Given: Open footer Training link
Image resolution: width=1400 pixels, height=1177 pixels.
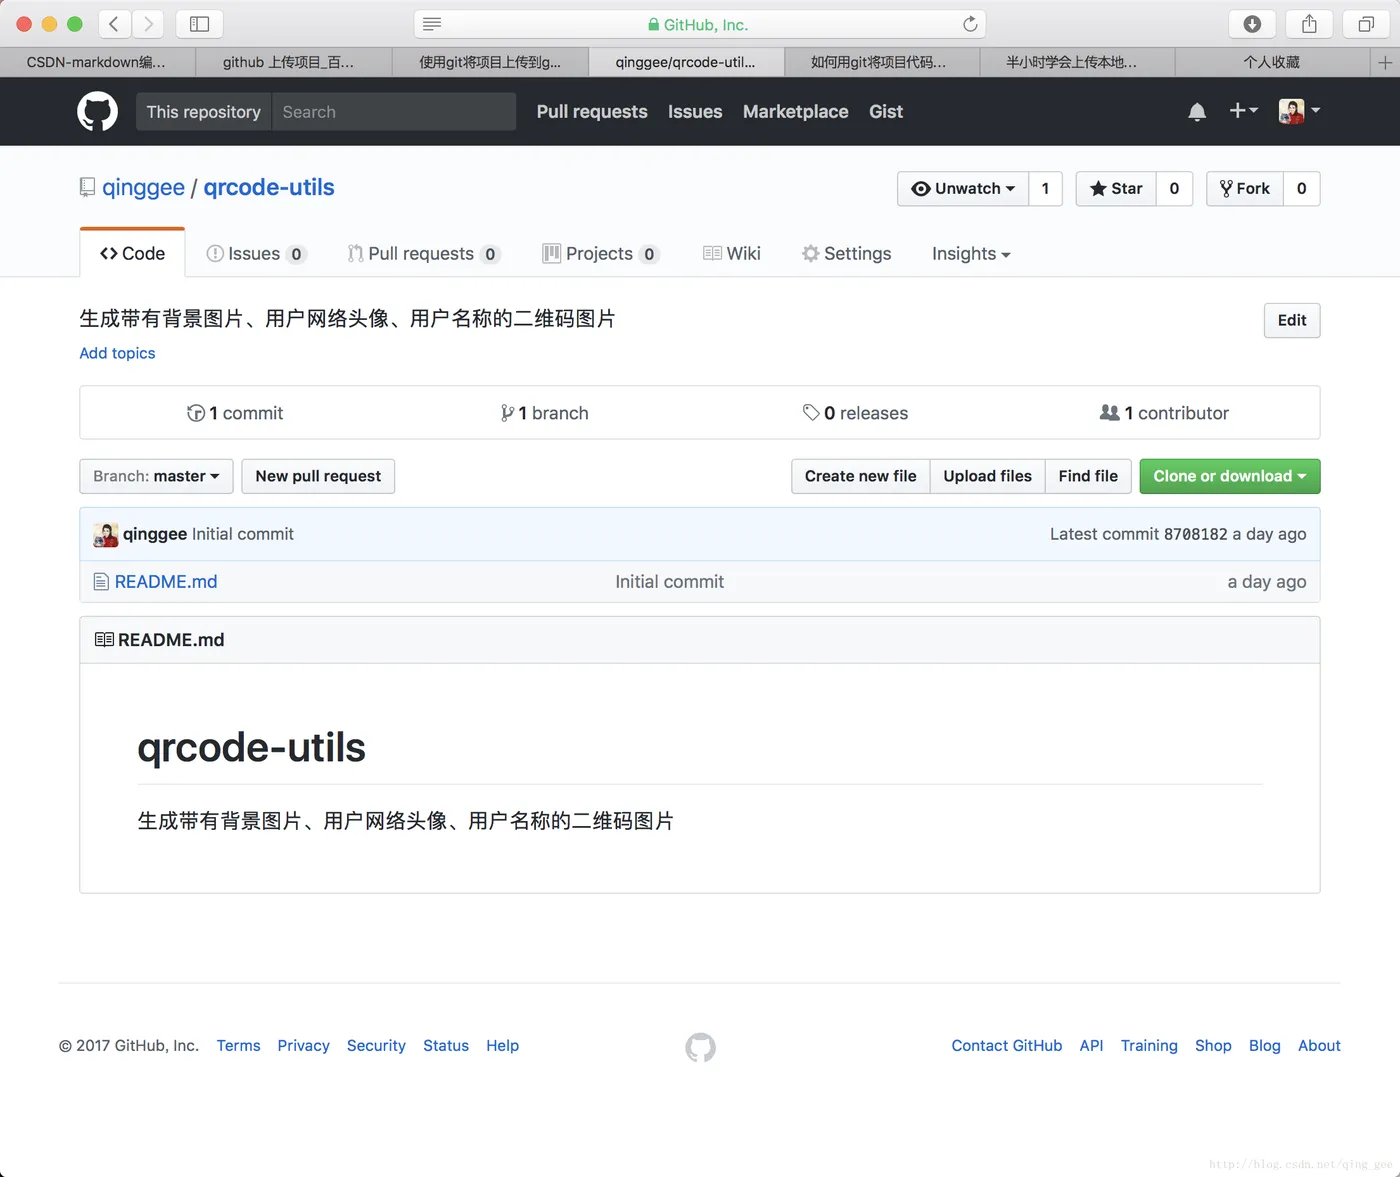Looking at the screenshot, I should 1149,1046.
